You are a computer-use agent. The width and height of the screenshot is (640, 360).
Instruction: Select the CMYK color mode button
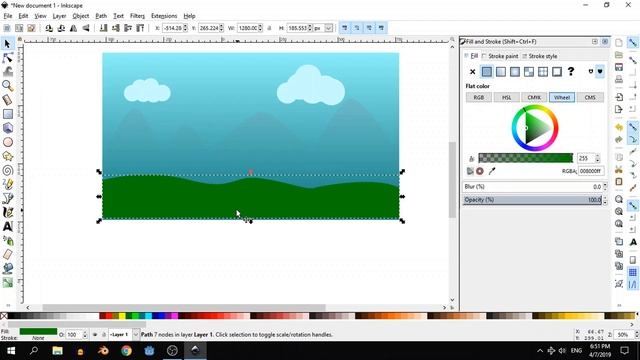coord(534,98)
